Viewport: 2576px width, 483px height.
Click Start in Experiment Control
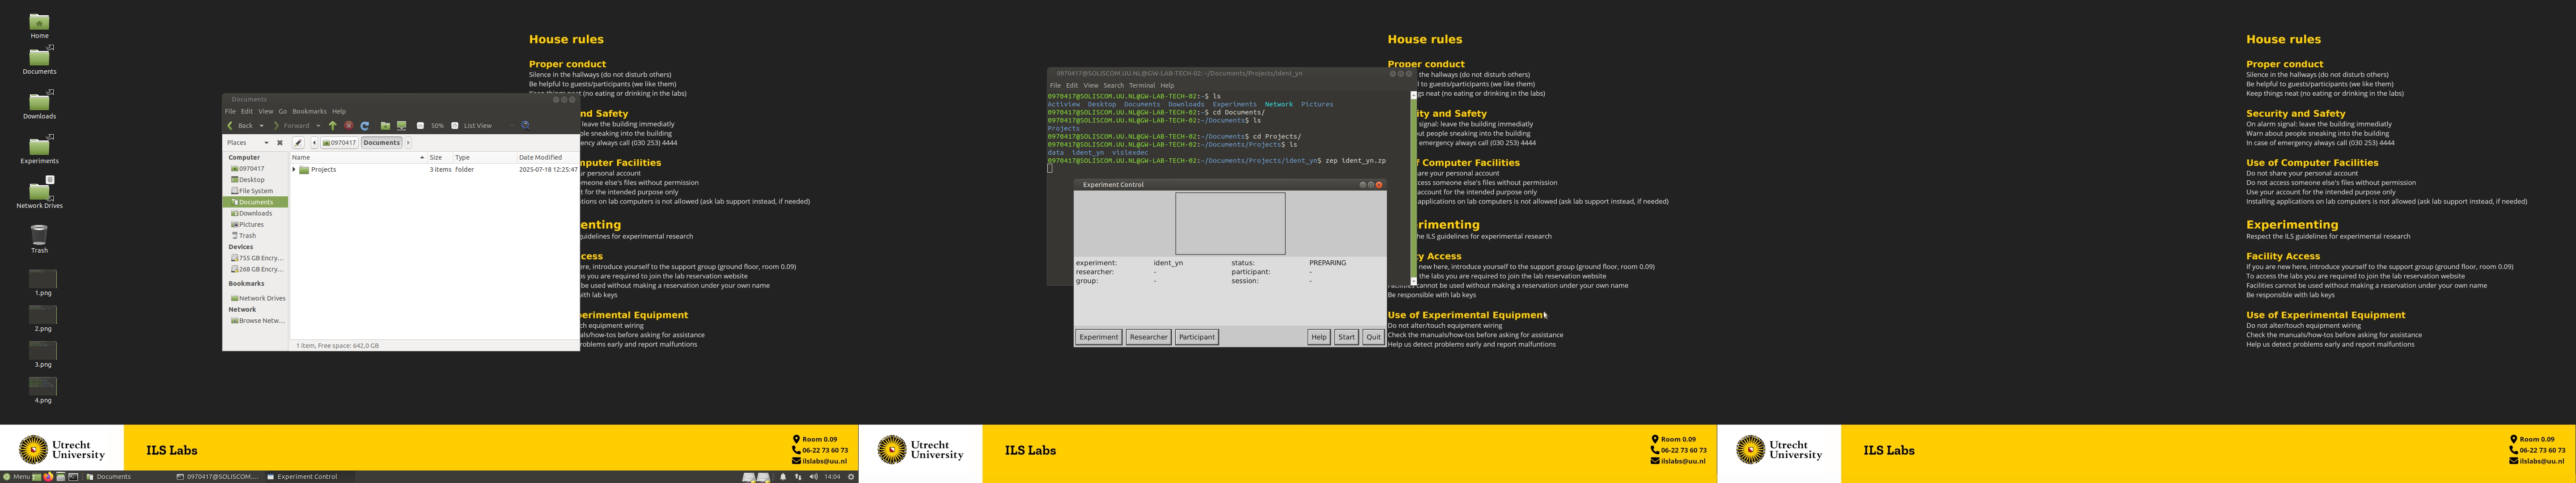point(1346,337)
